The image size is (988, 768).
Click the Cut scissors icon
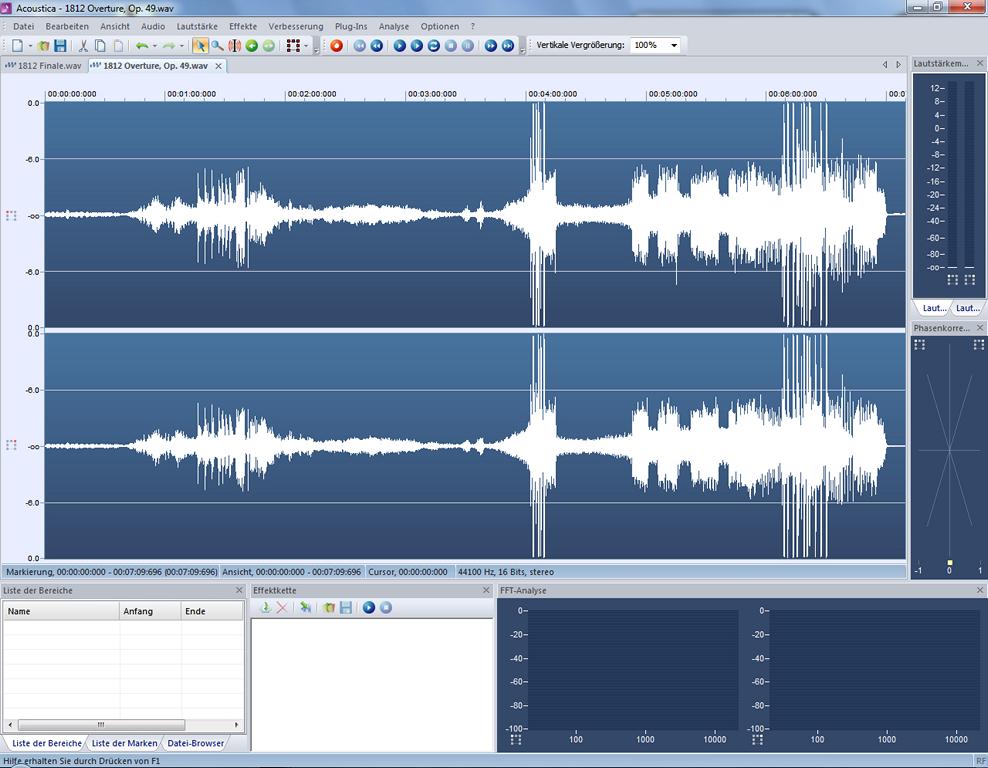(83, 46)
